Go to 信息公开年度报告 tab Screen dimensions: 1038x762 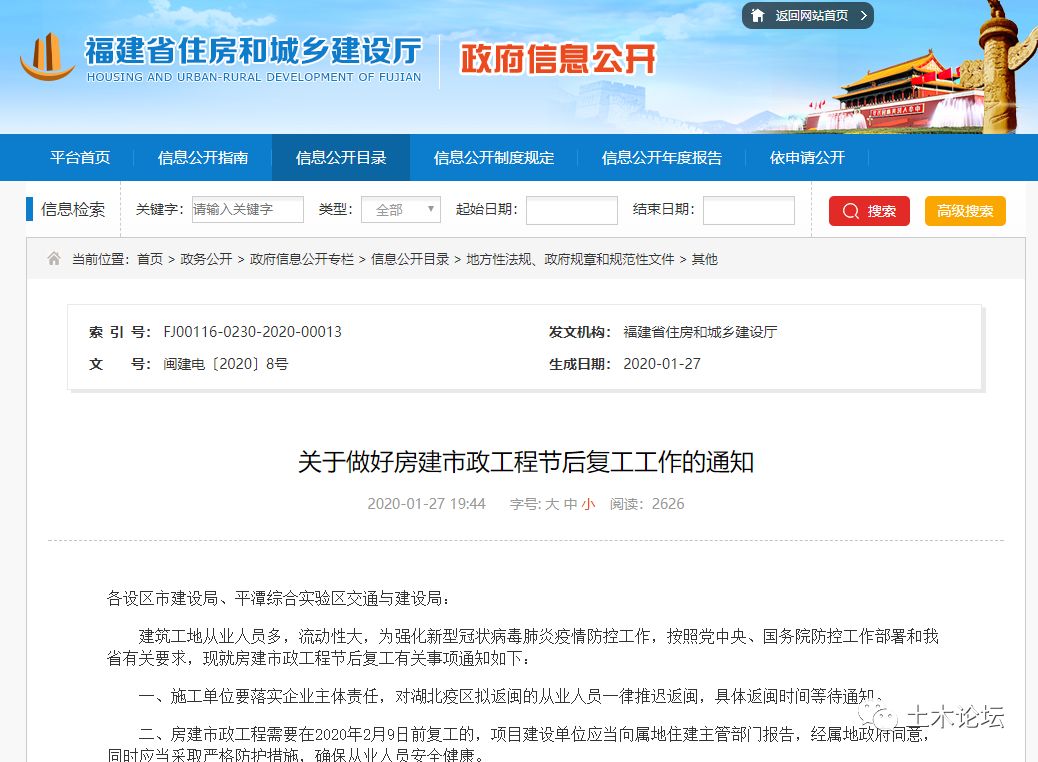[x=662, y=158]
